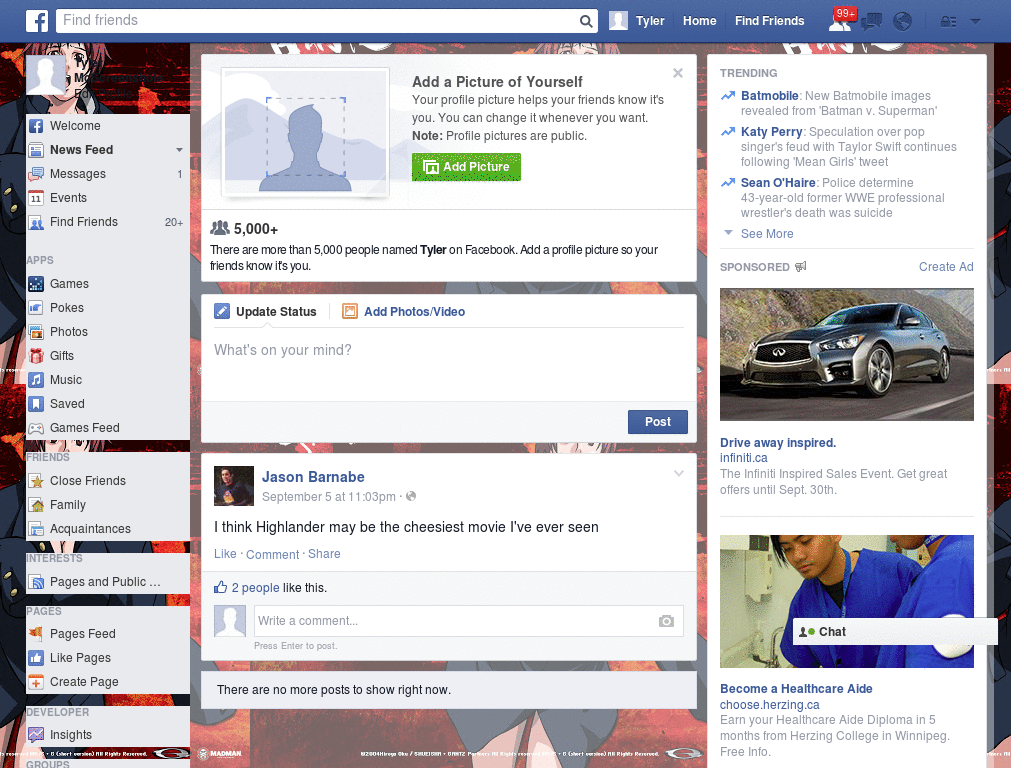Viewport: 1024px width, 768px height.
Task: Click the sponsored megaphone icon
Action: [x=801, y=266]
